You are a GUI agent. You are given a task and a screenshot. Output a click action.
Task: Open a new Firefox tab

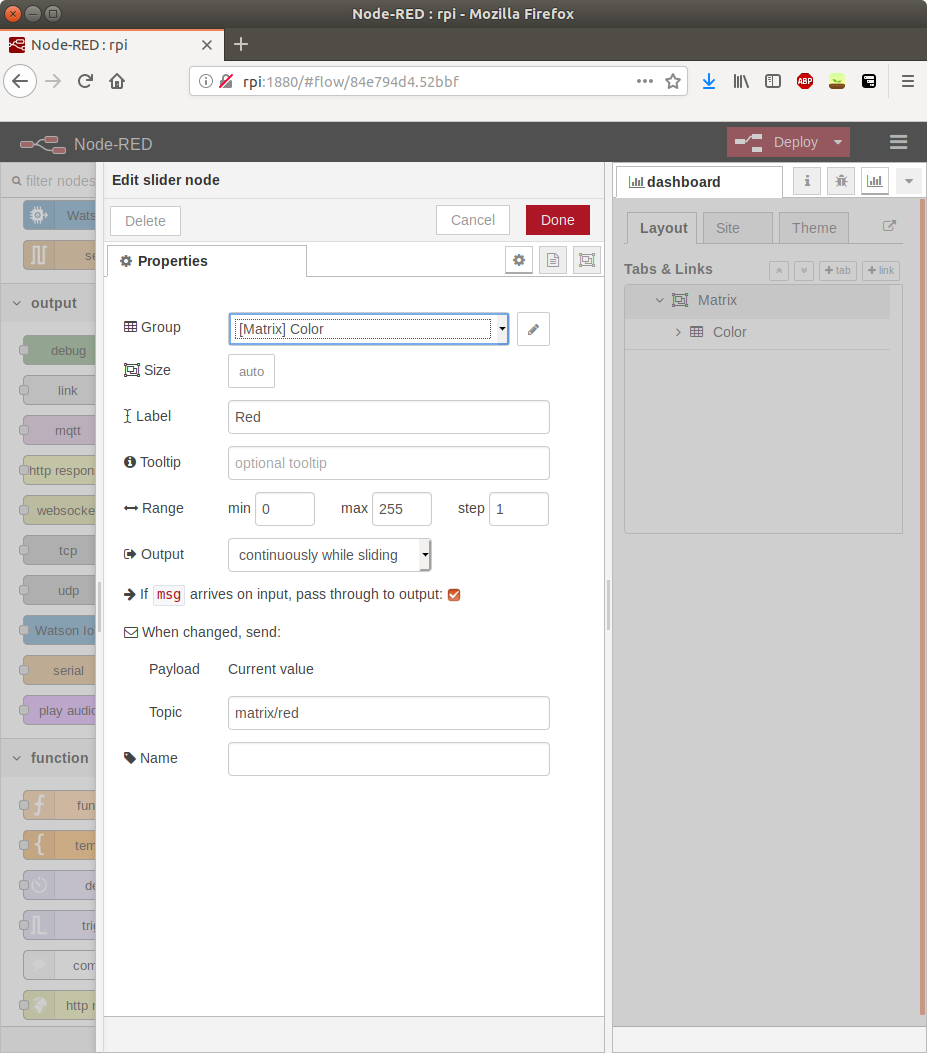(x=241, y=44)
